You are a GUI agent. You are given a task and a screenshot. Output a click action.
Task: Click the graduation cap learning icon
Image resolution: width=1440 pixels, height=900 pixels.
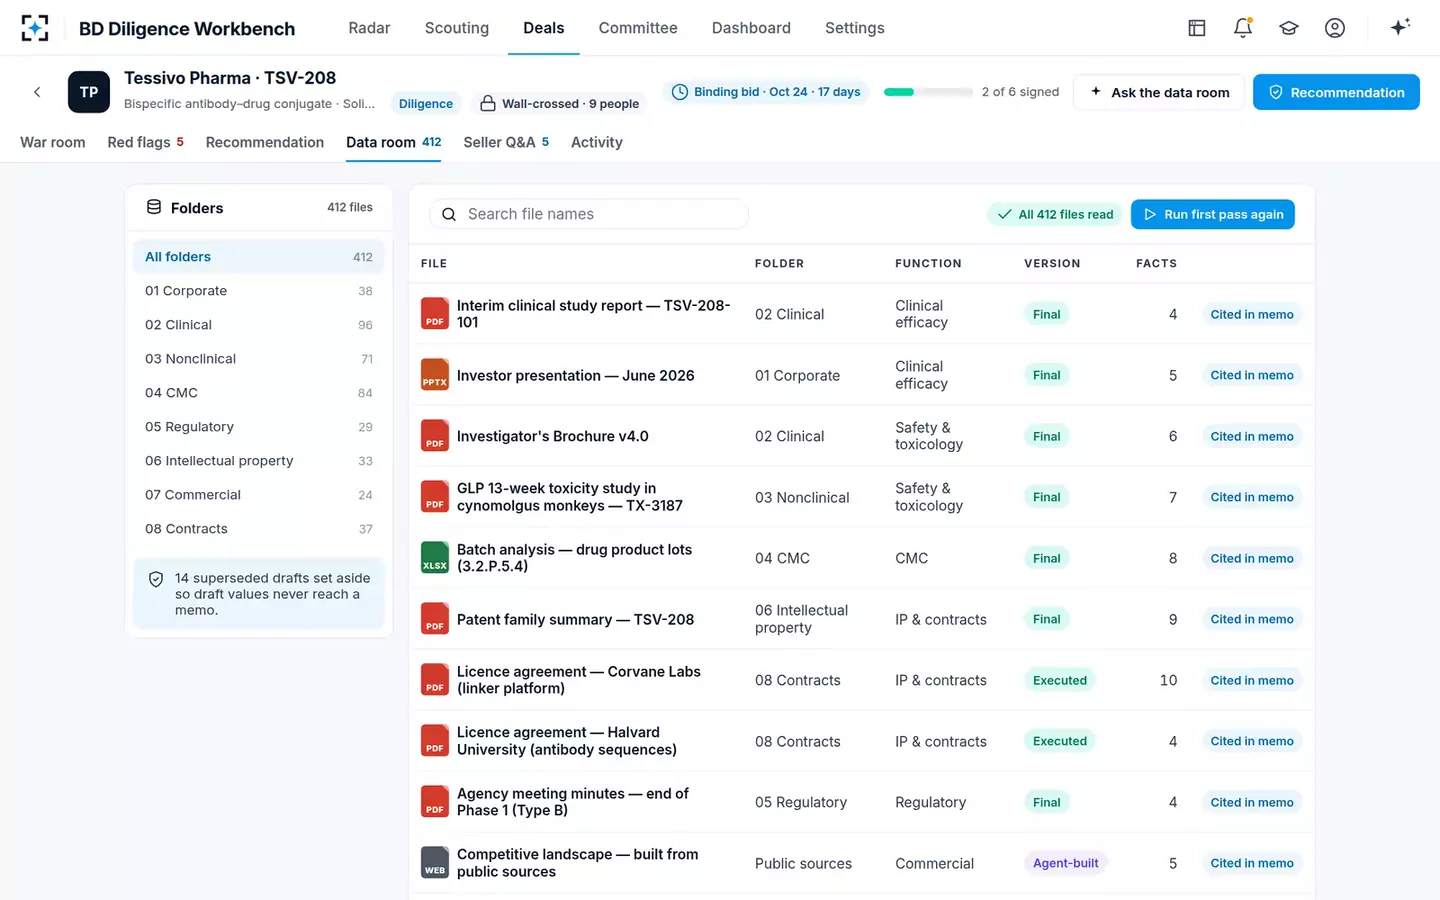[1289, 28]
